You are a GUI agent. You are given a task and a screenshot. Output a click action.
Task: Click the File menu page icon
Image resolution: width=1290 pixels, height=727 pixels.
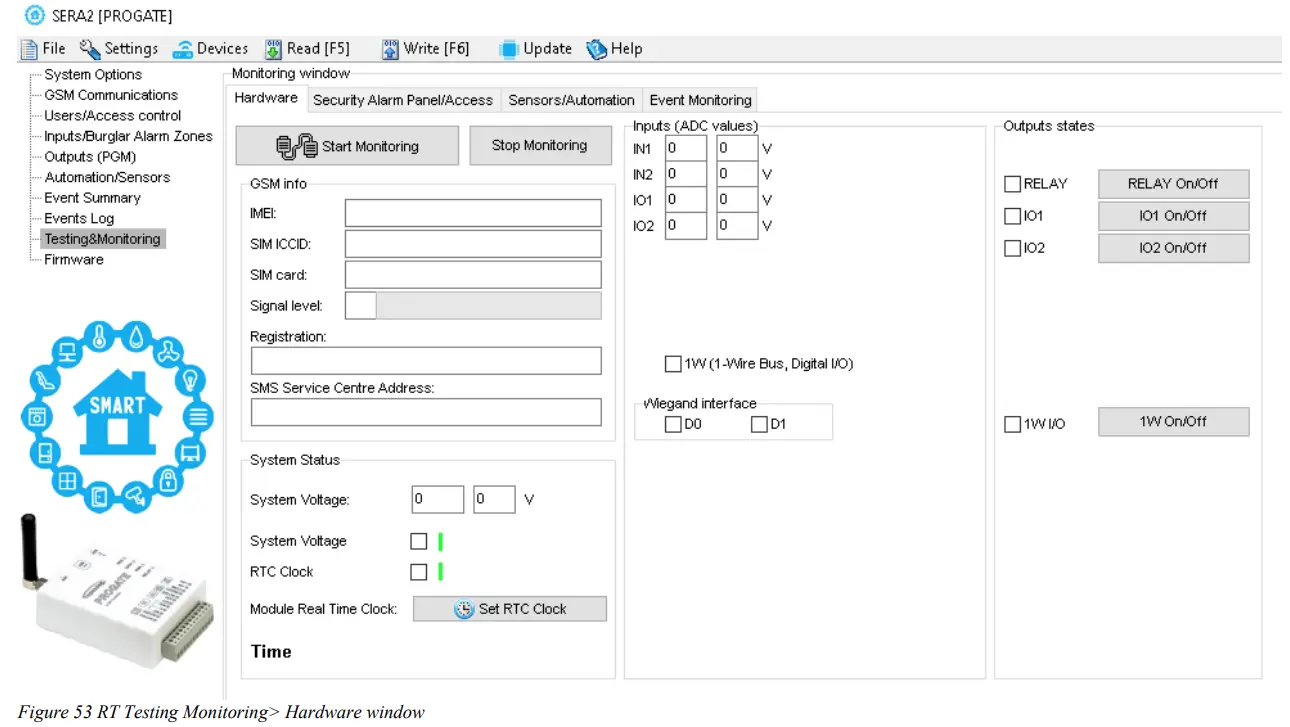(x=29, y=49)
